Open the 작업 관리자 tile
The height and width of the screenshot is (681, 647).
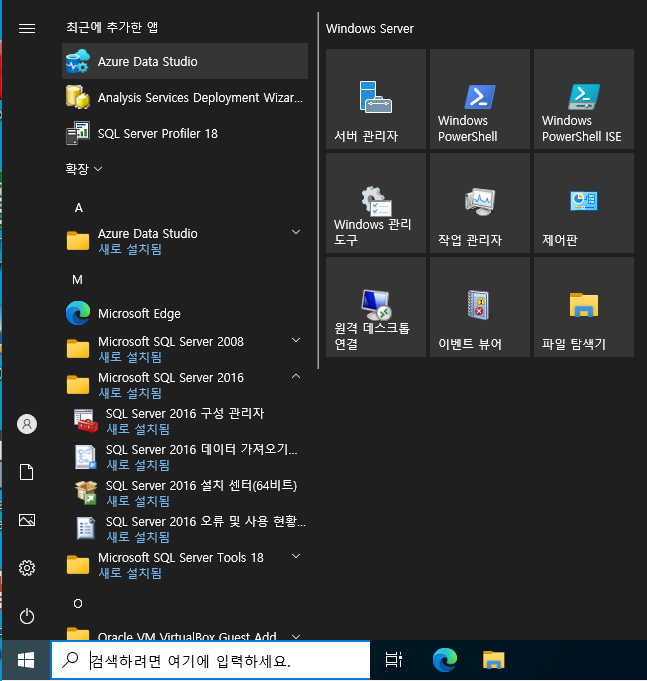coord(480,203)
